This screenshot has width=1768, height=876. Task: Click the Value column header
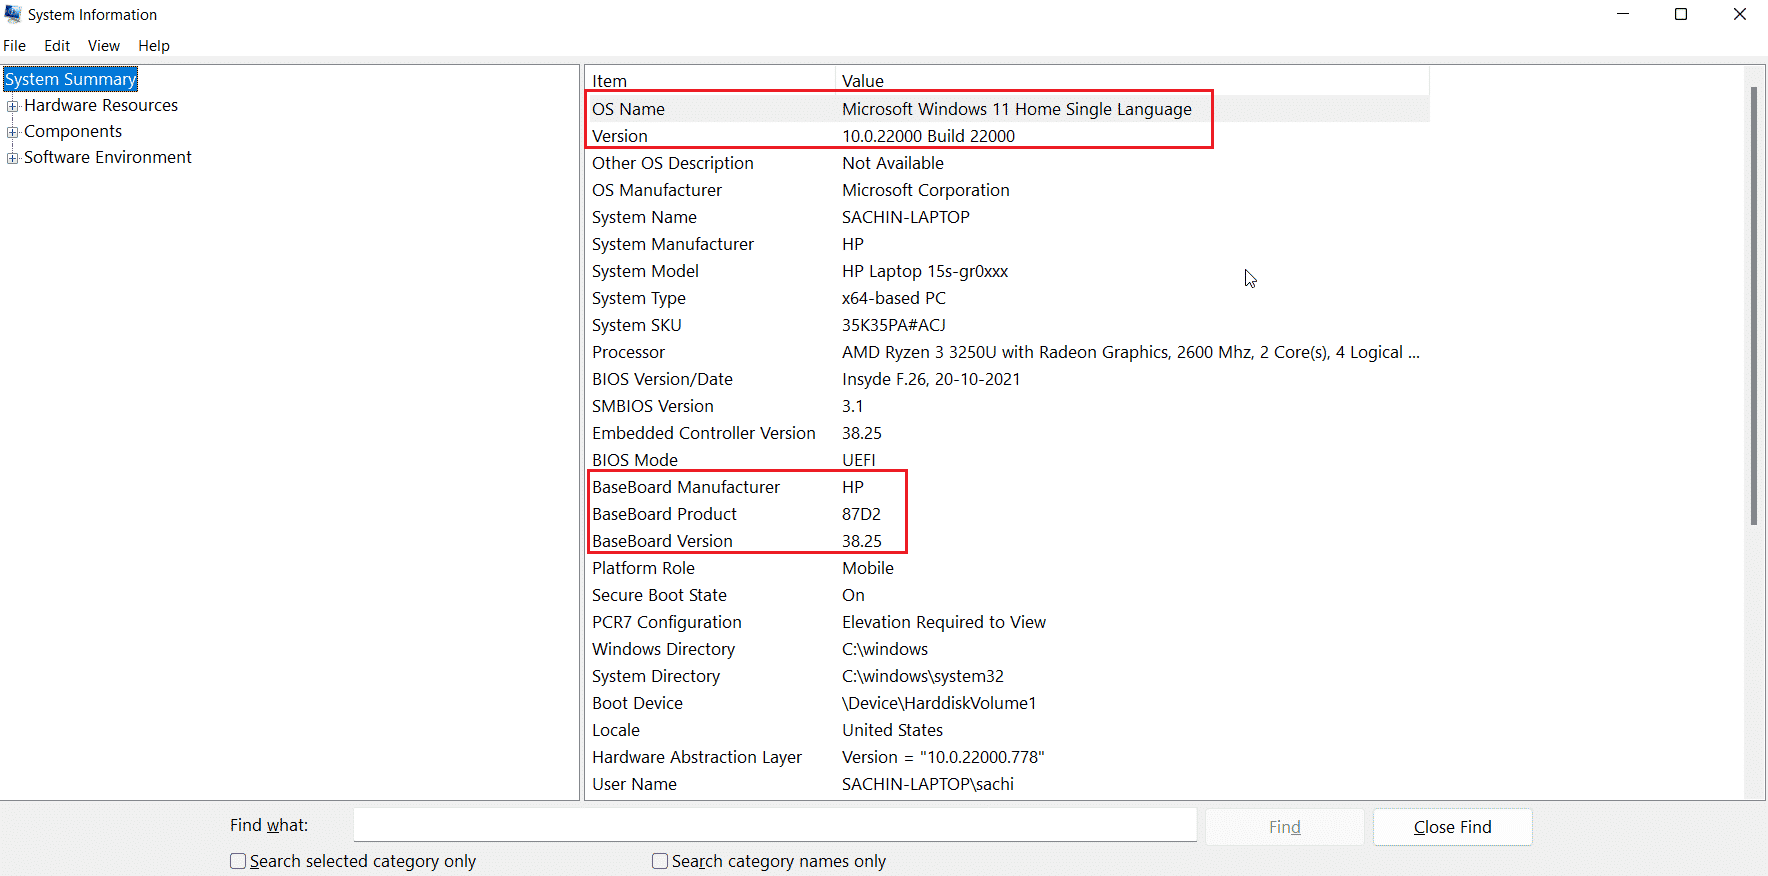pyautogui.click(x=1132, y=81)
